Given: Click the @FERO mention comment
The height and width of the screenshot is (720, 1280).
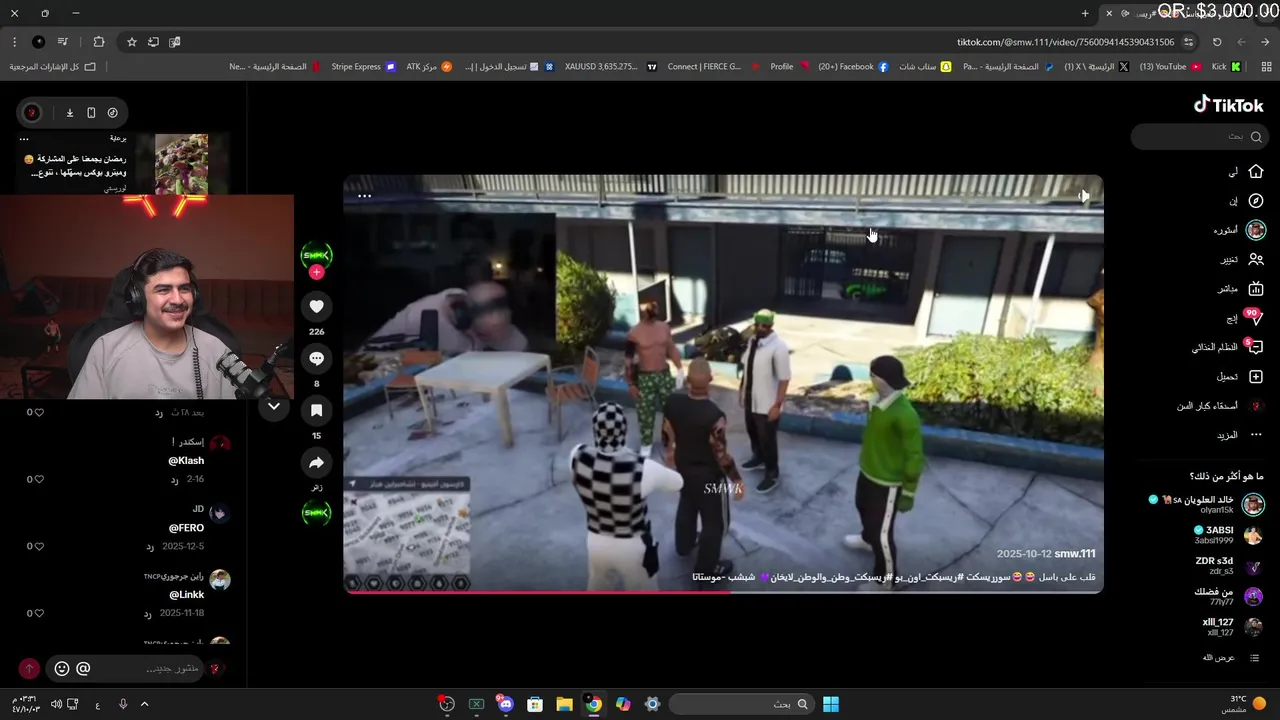Looking at the screenshot, I should (x=186, y=528).
